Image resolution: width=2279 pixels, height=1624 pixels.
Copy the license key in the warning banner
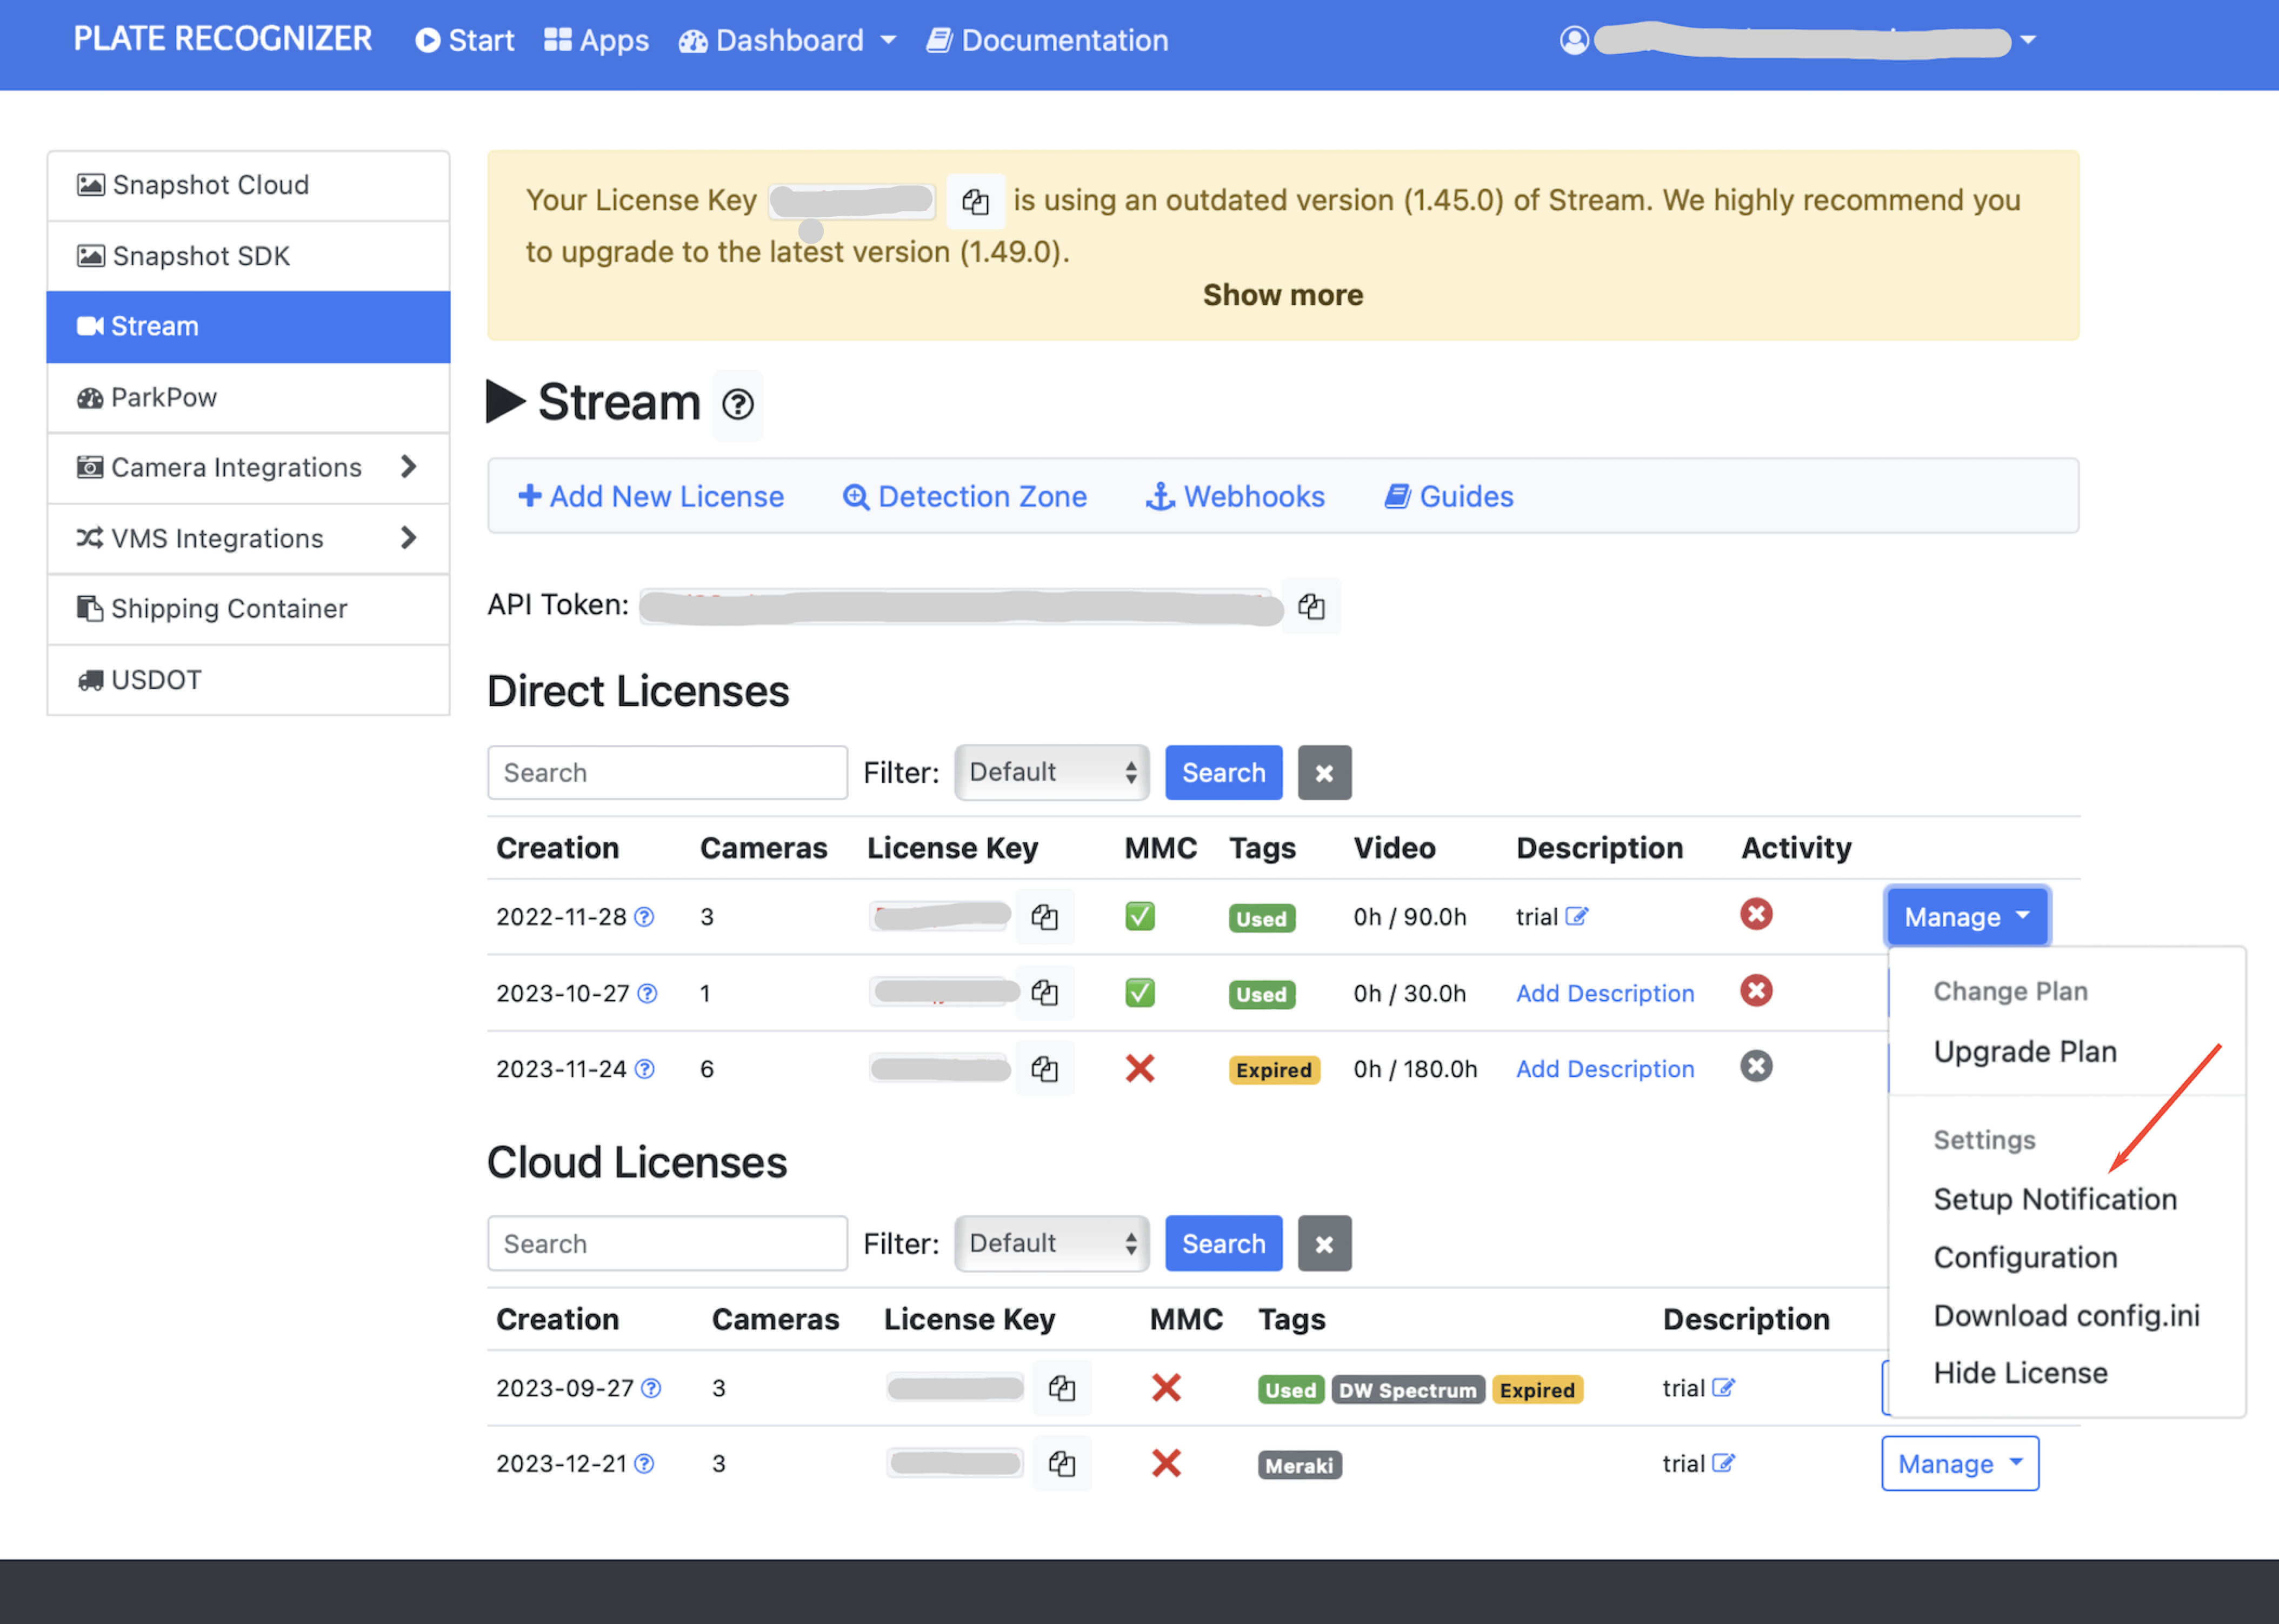pyautogui.click(x=975, y=202)
